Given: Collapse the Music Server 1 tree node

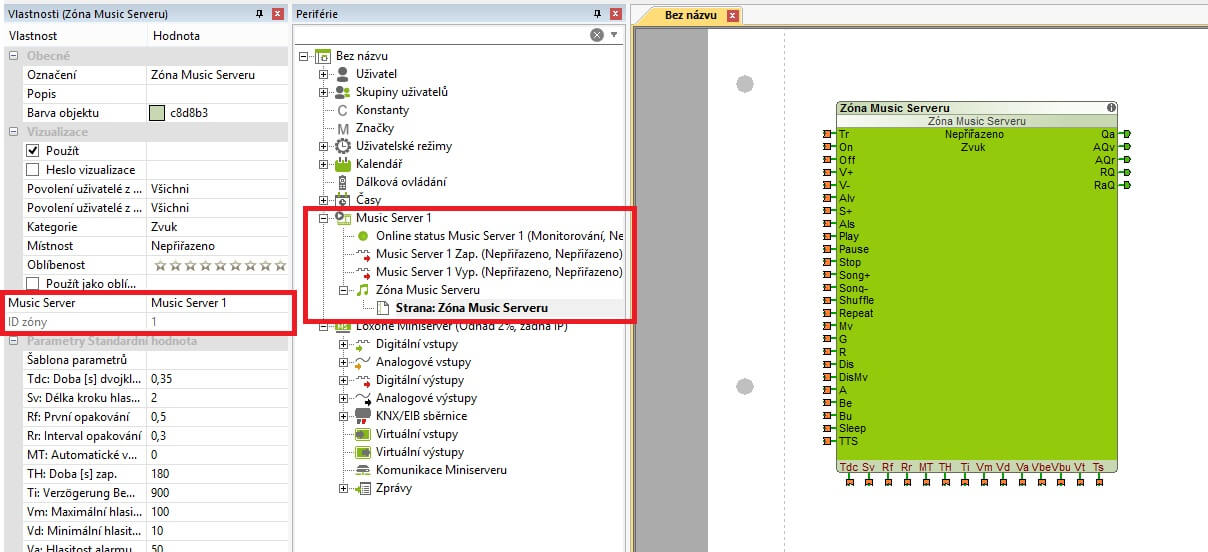Looking at the screenshot, I should point(323,218).
